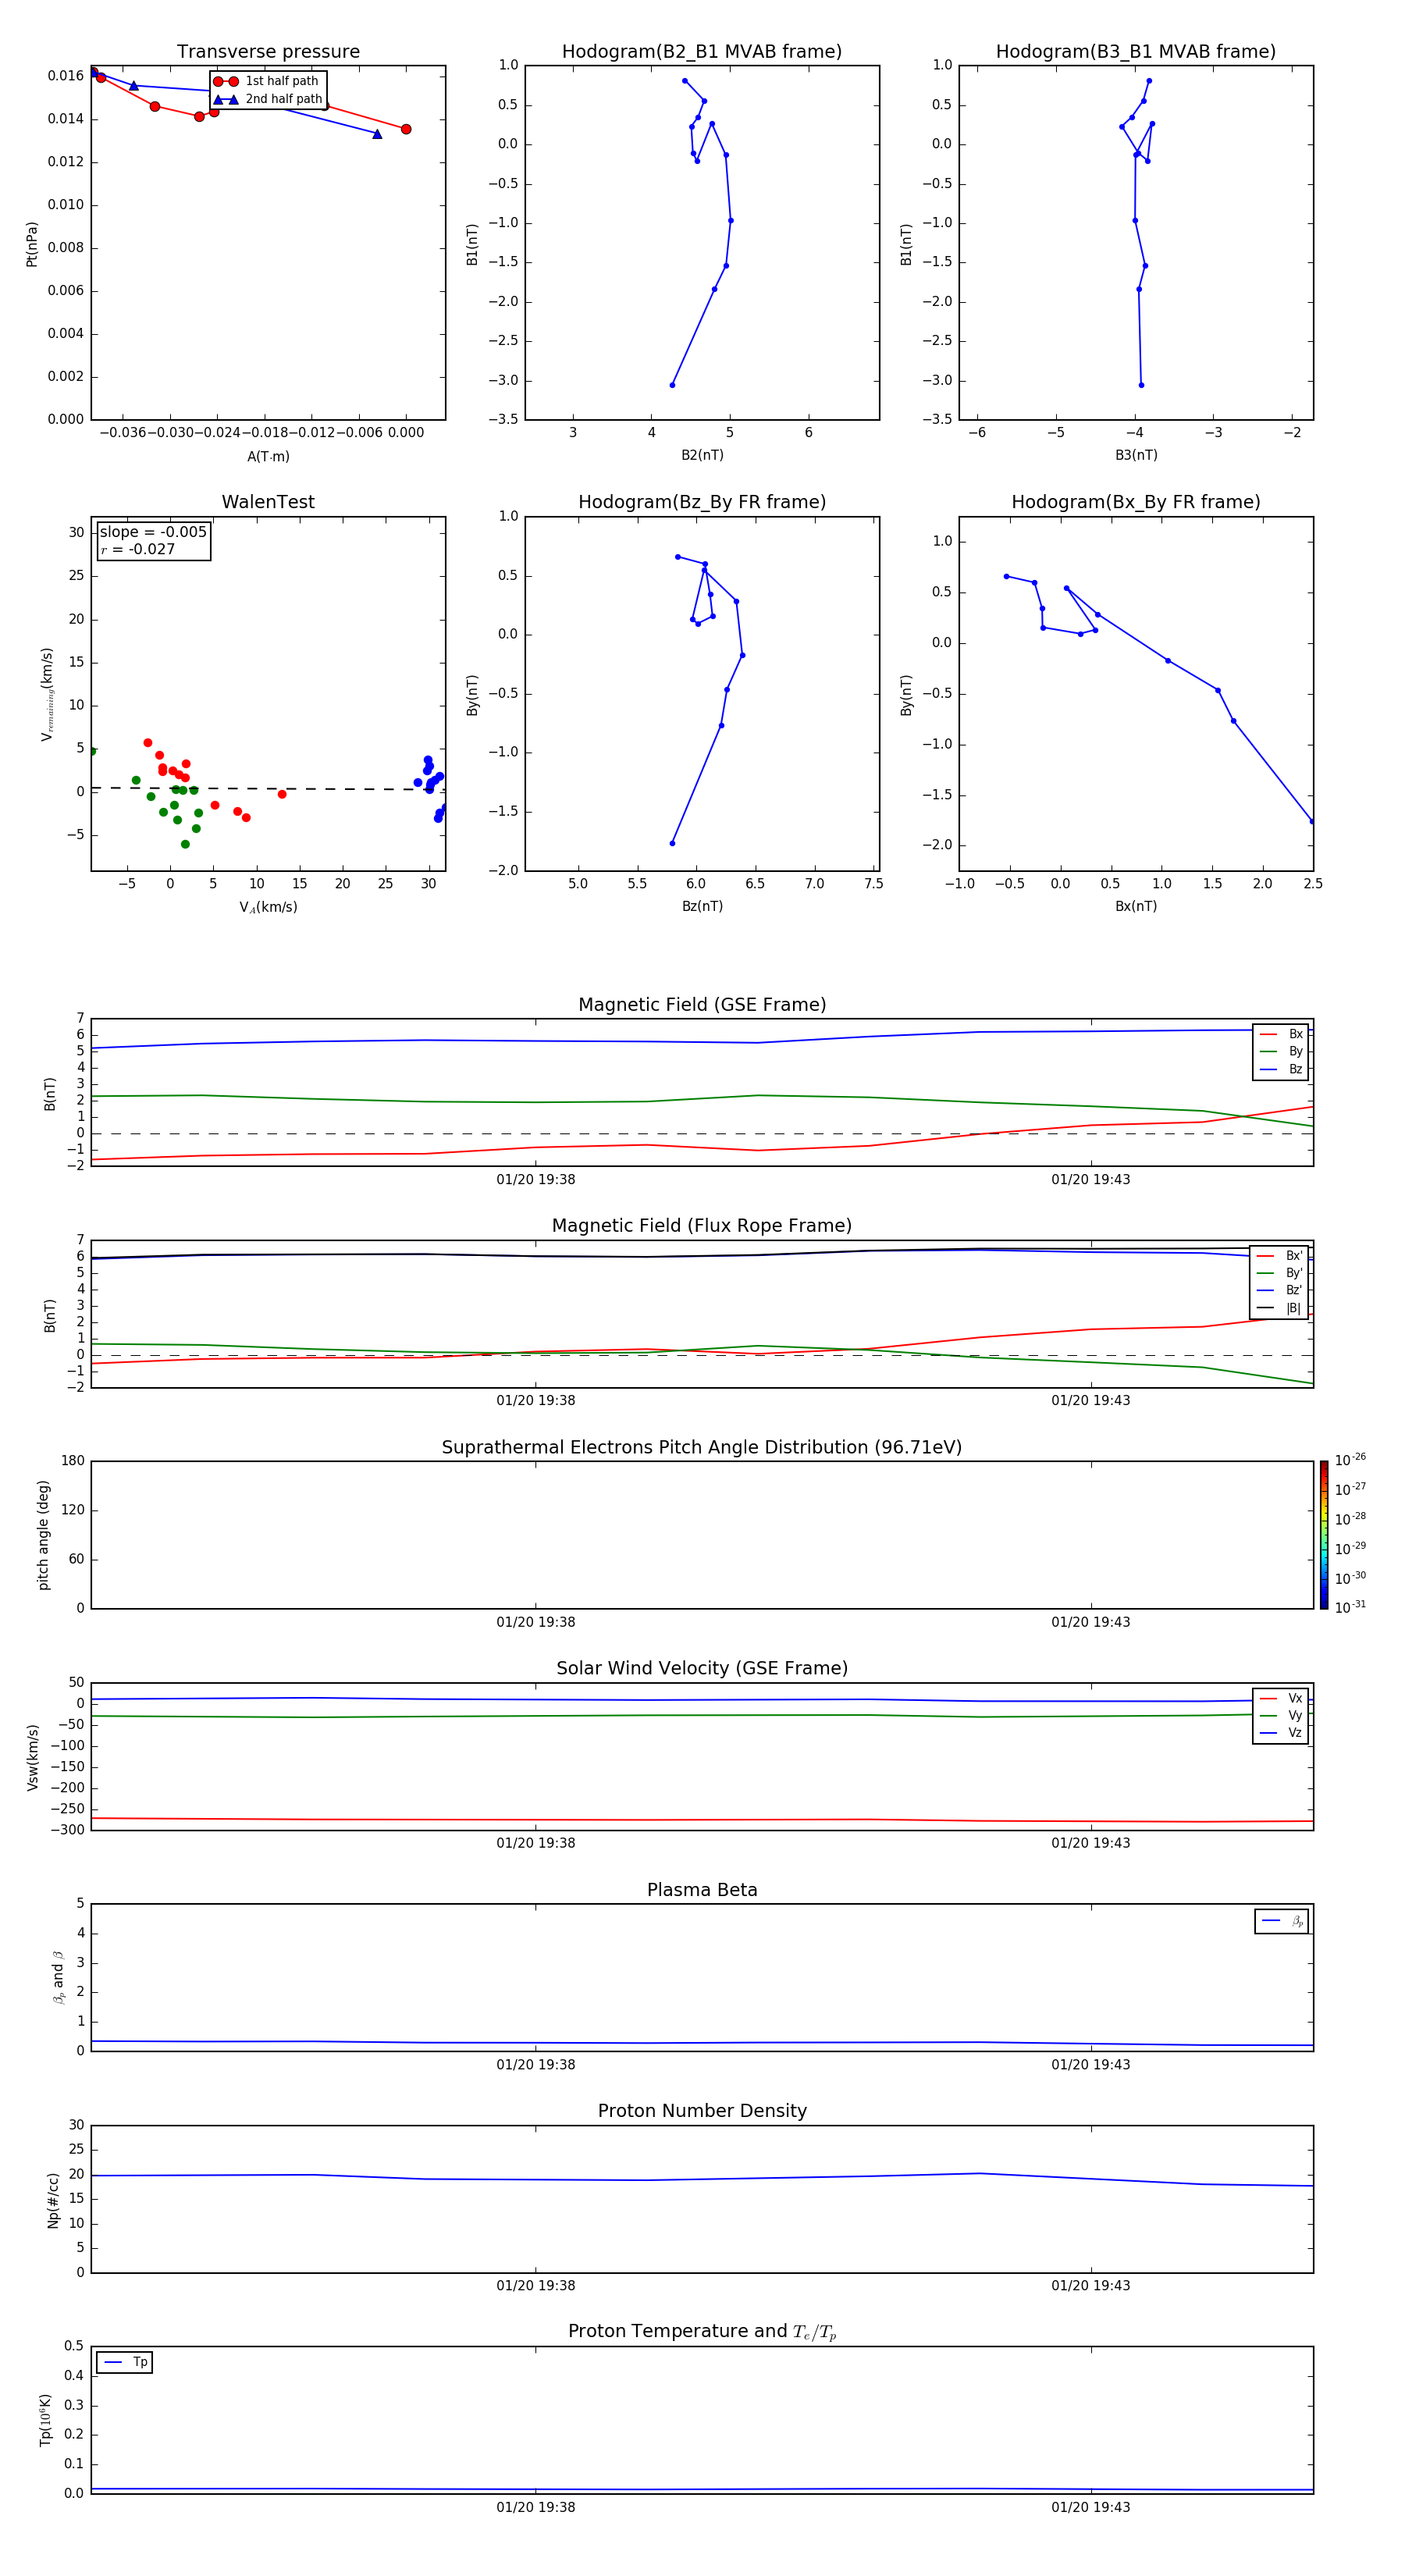Click the "slope = -0.005" annotation
Screen dimensions: 1405x2576
tap(153, 532)
